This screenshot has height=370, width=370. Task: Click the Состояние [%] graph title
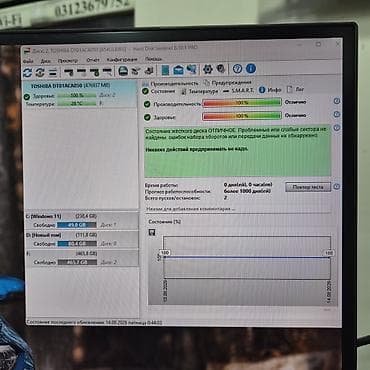165,222
